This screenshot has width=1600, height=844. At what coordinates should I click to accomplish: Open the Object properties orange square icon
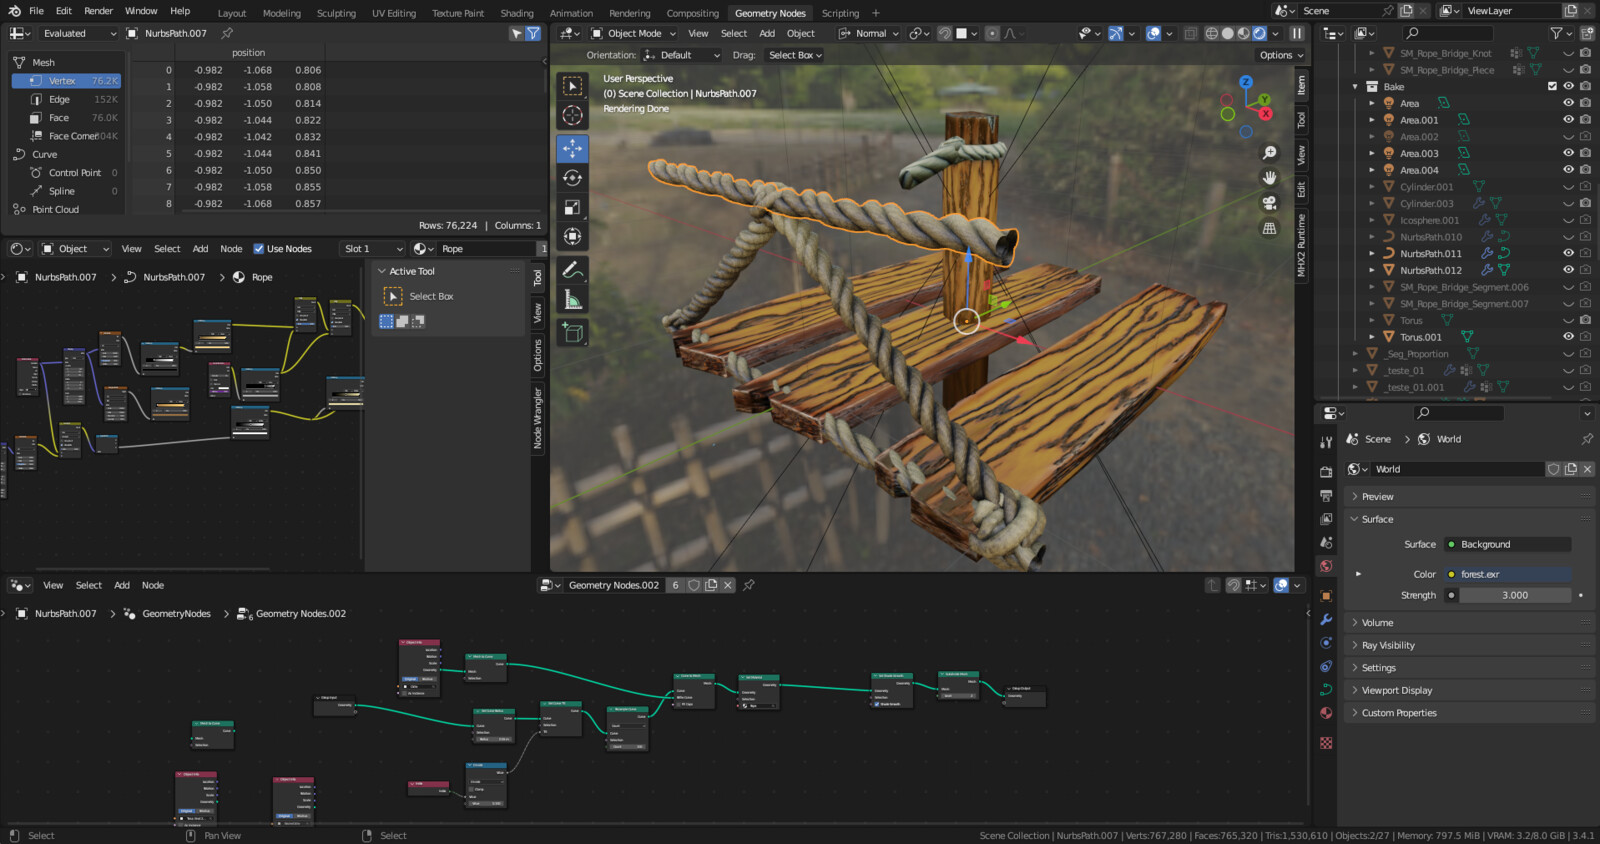1326,596
